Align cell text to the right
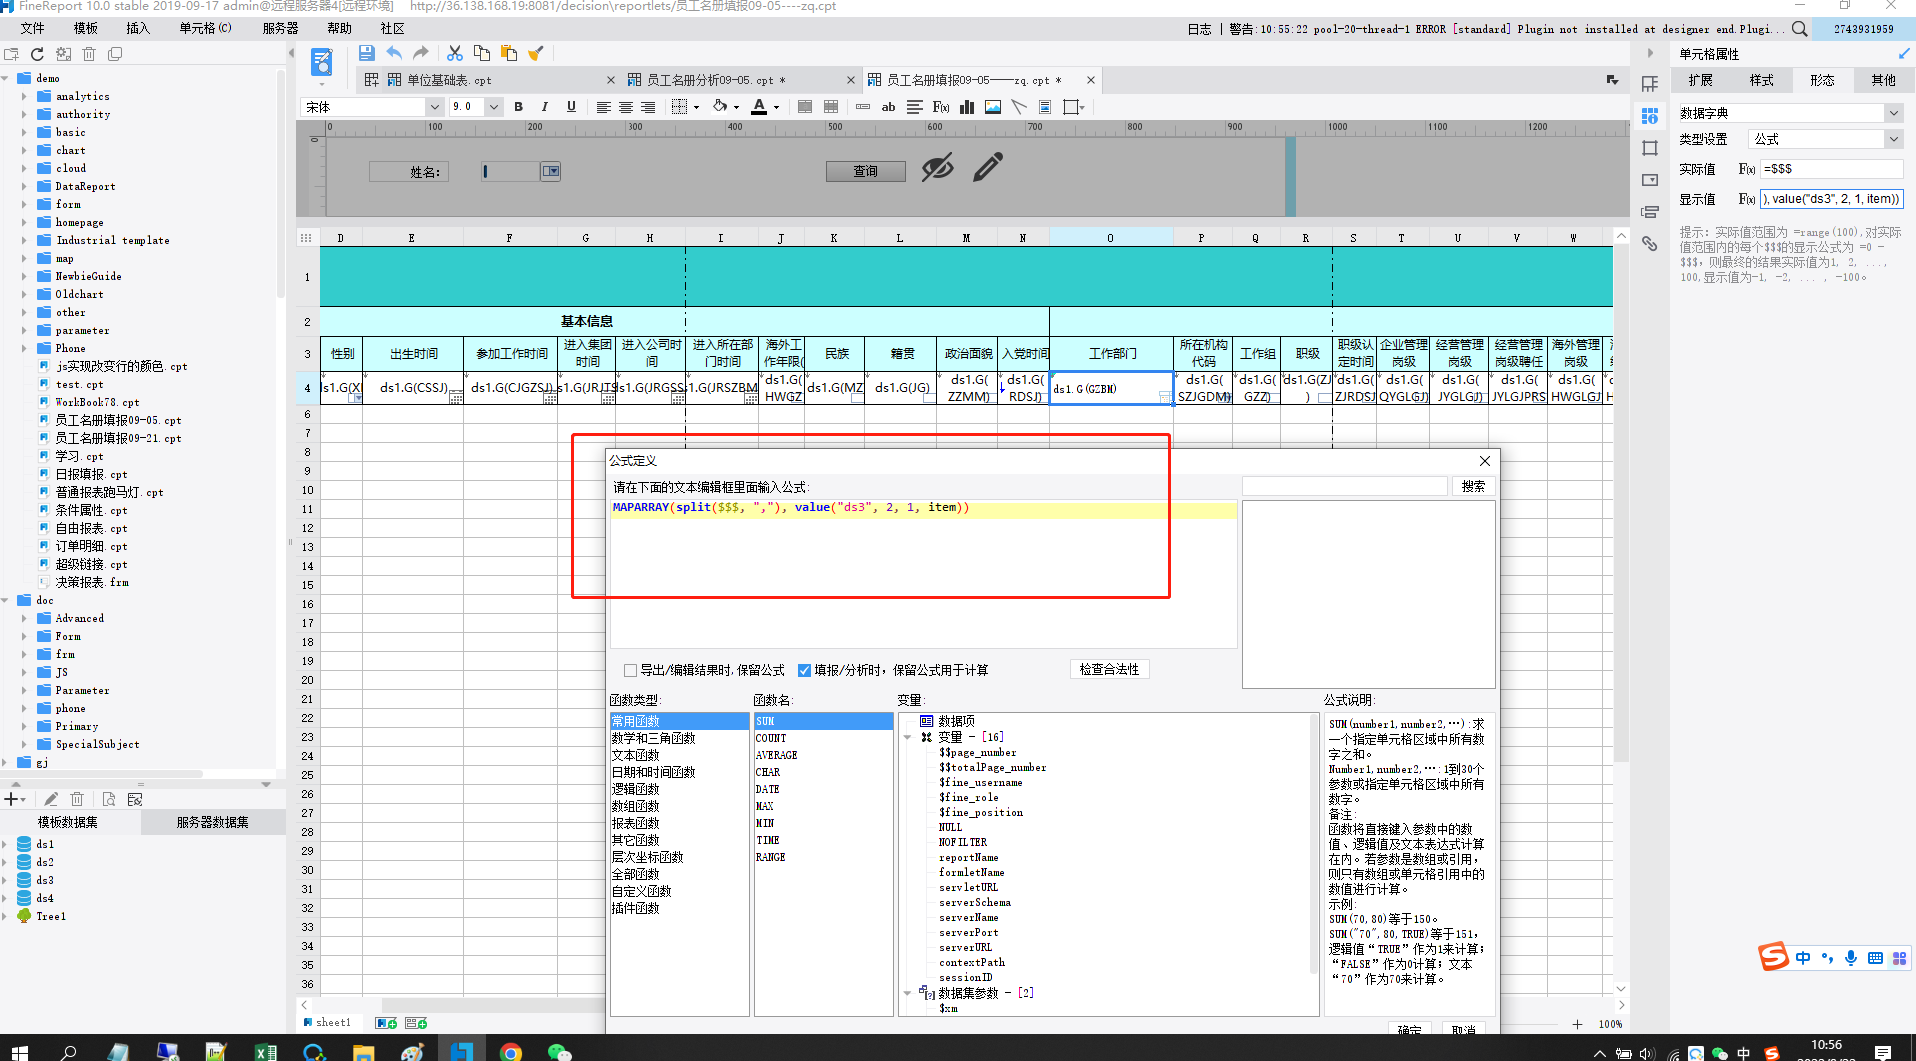This screenshot has width=1916, height=1061. click(x=648, y=107)
